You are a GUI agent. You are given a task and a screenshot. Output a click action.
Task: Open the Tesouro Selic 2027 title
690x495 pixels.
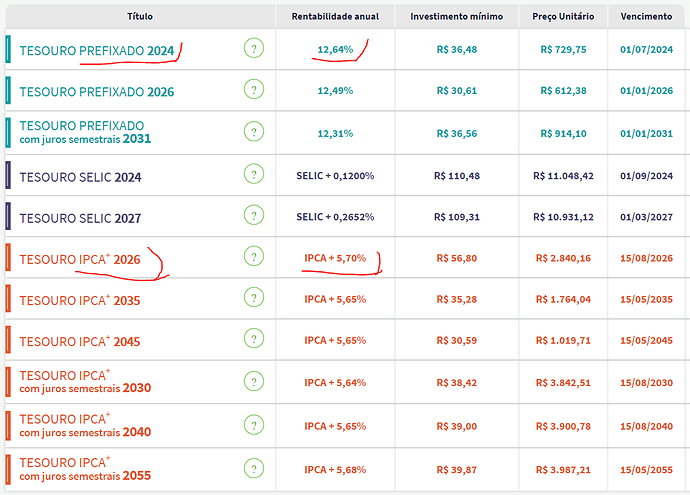click(x=80, y=218)
